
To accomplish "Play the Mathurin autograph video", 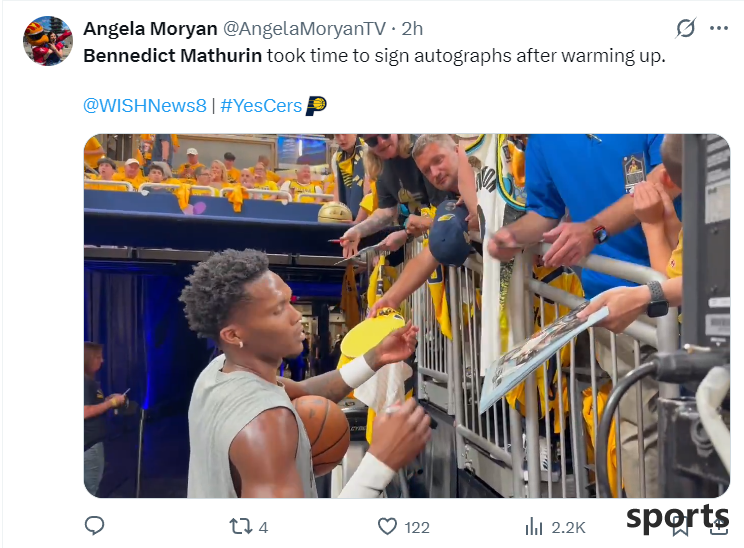I will tap(407, 316).
